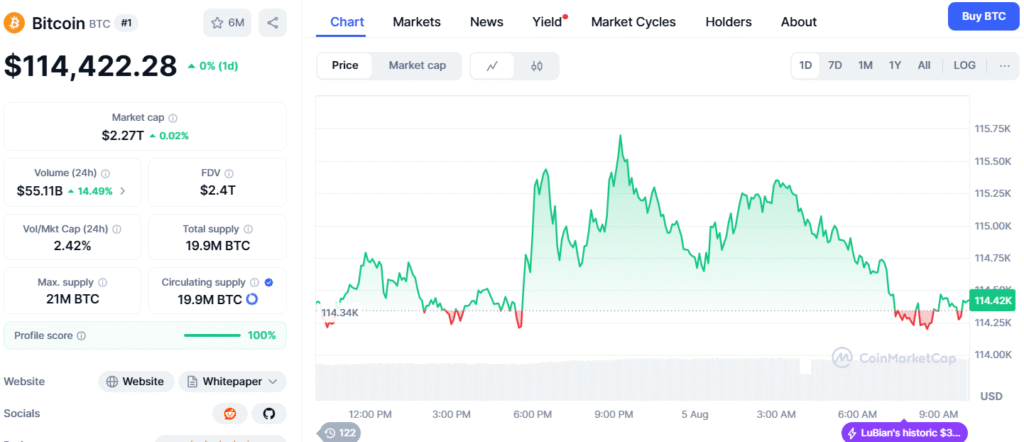The width and height of the screenshot is (1024, 442).
Task: Open the Website link button
Action: (x=136, y=381)
